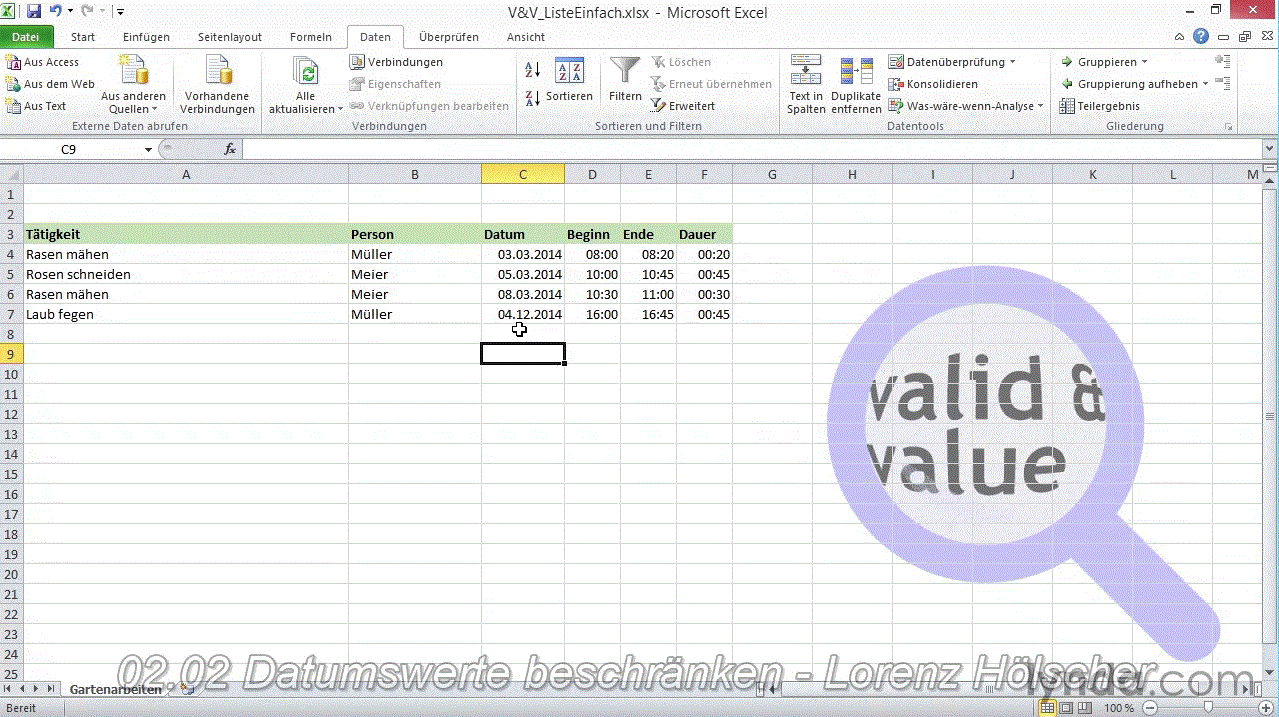Sort descending Z to A

coord(533,97)
